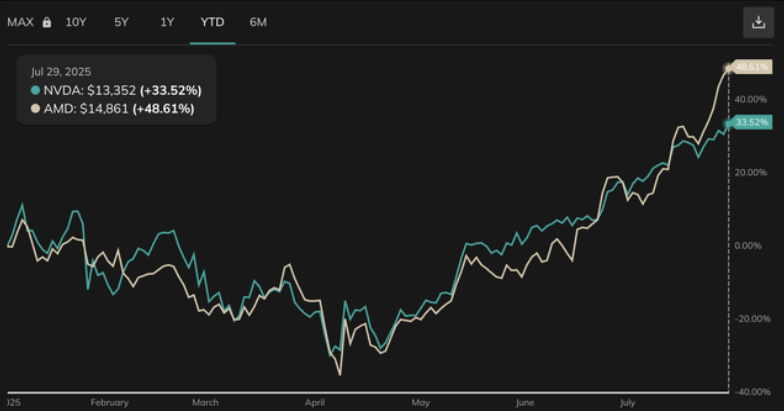Click the February label on the x-axis
784x411 pixels.
pos(109,402)
